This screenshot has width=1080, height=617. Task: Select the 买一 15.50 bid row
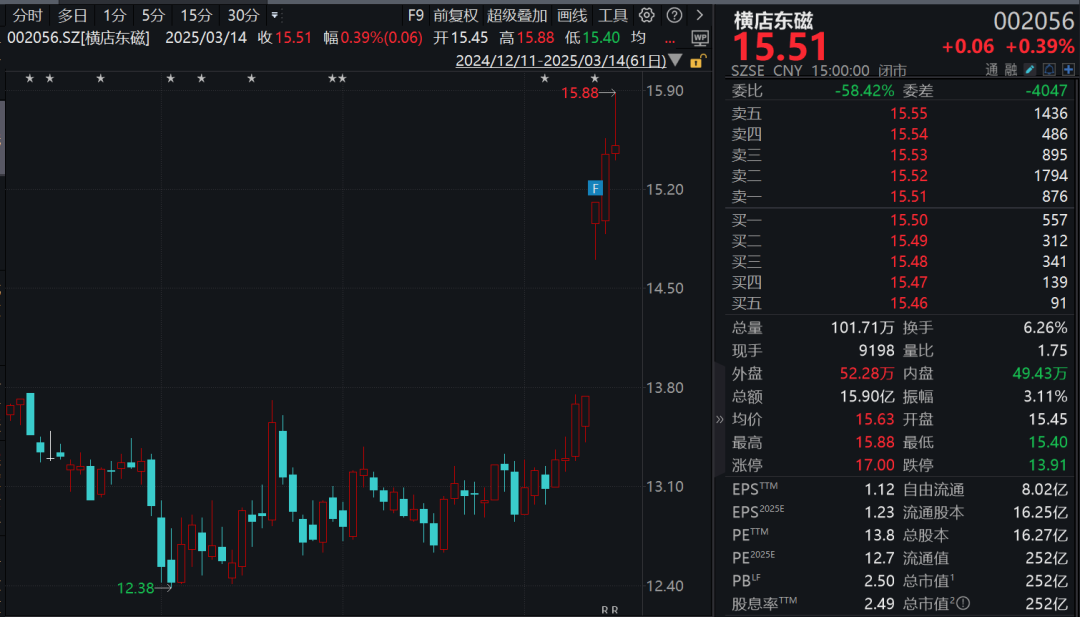pyautogui.click(x=900, y=220)
